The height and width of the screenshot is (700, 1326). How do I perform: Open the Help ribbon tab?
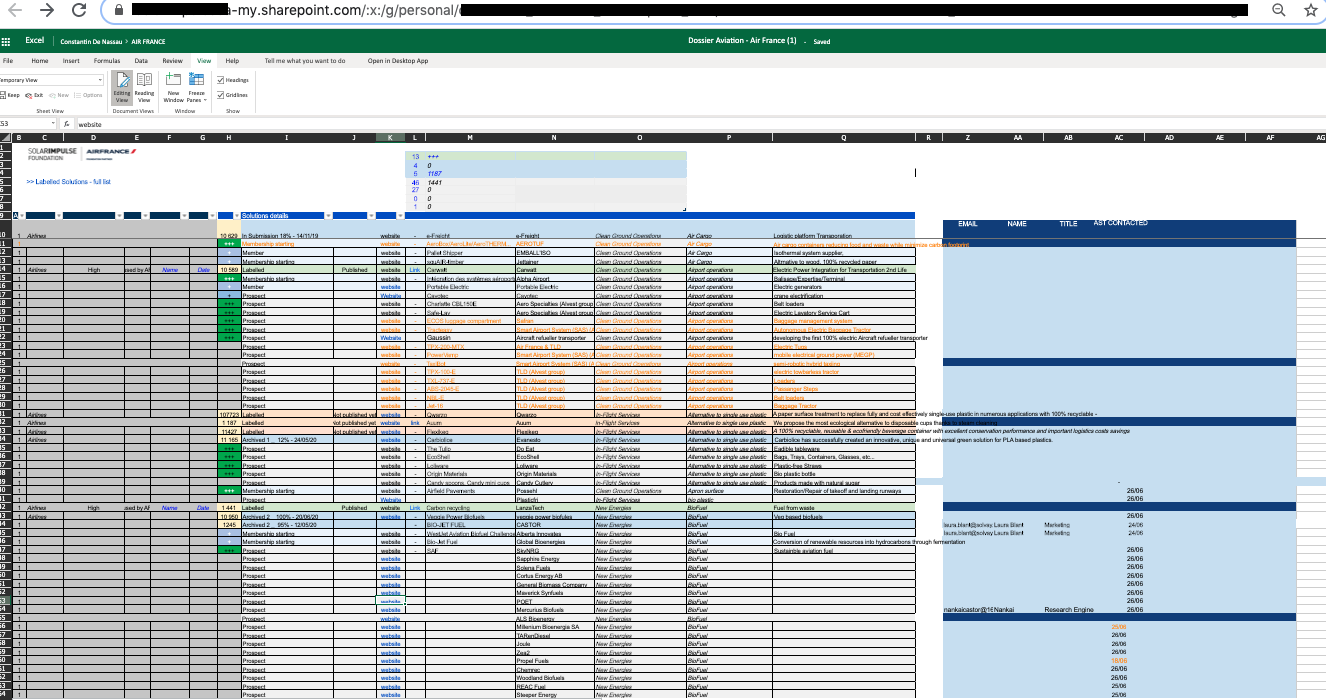[x=232, y=61]
